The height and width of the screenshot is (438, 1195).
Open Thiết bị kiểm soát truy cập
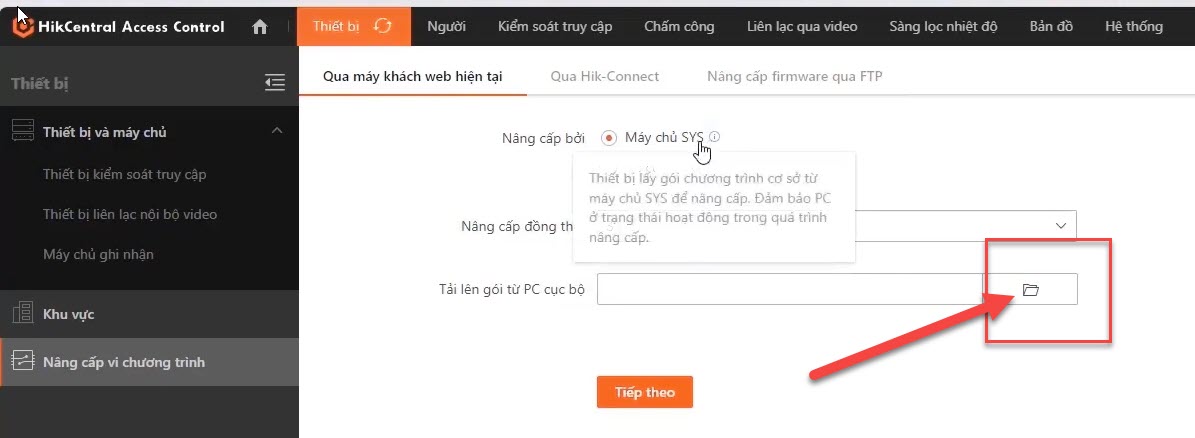point(125,175)
